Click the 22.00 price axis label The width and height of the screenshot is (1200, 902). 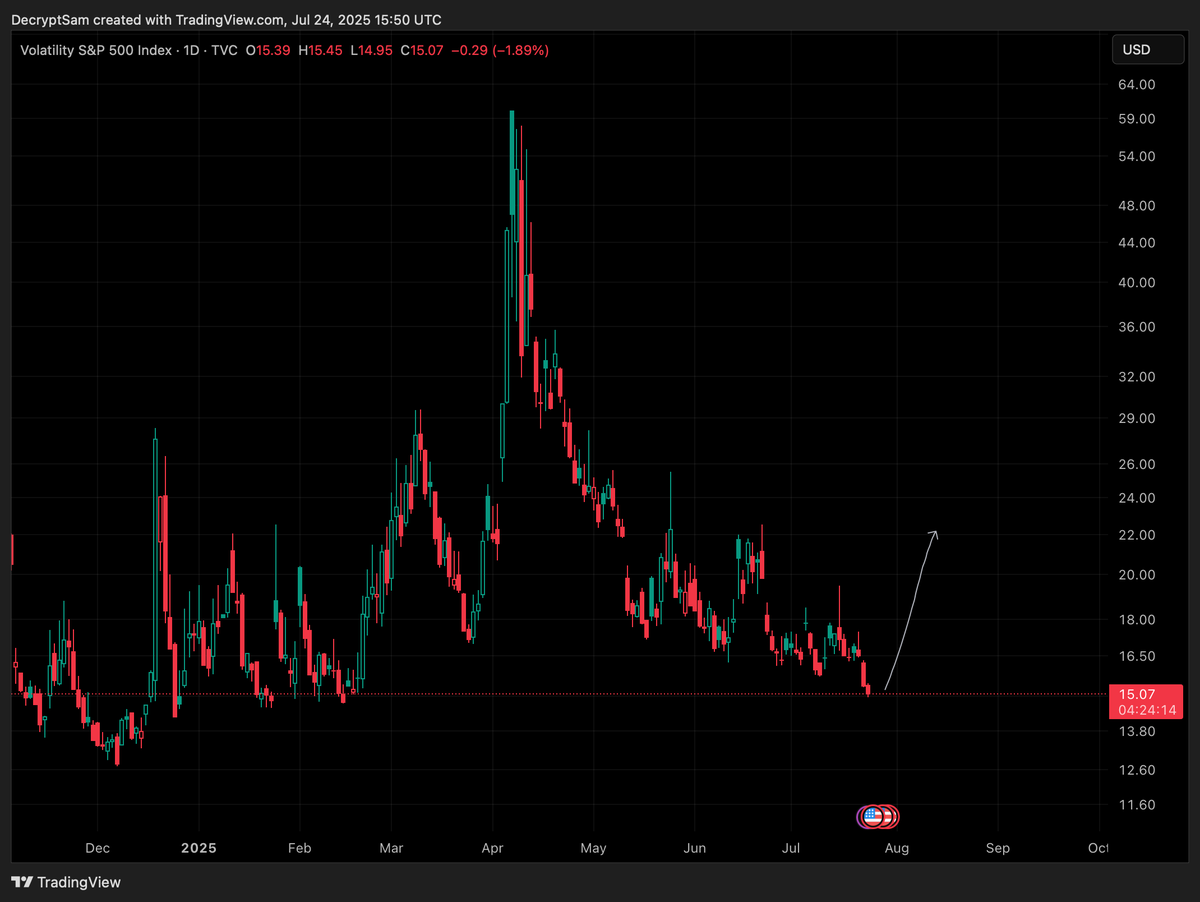pos(1139,536)
